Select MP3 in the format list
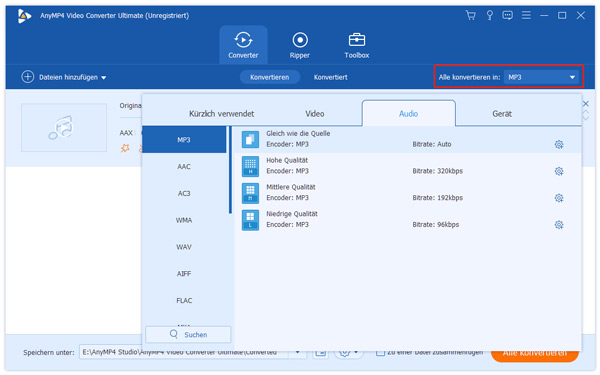Image resolution: width=600 pixels, height=375 pixels. [184, 140]
